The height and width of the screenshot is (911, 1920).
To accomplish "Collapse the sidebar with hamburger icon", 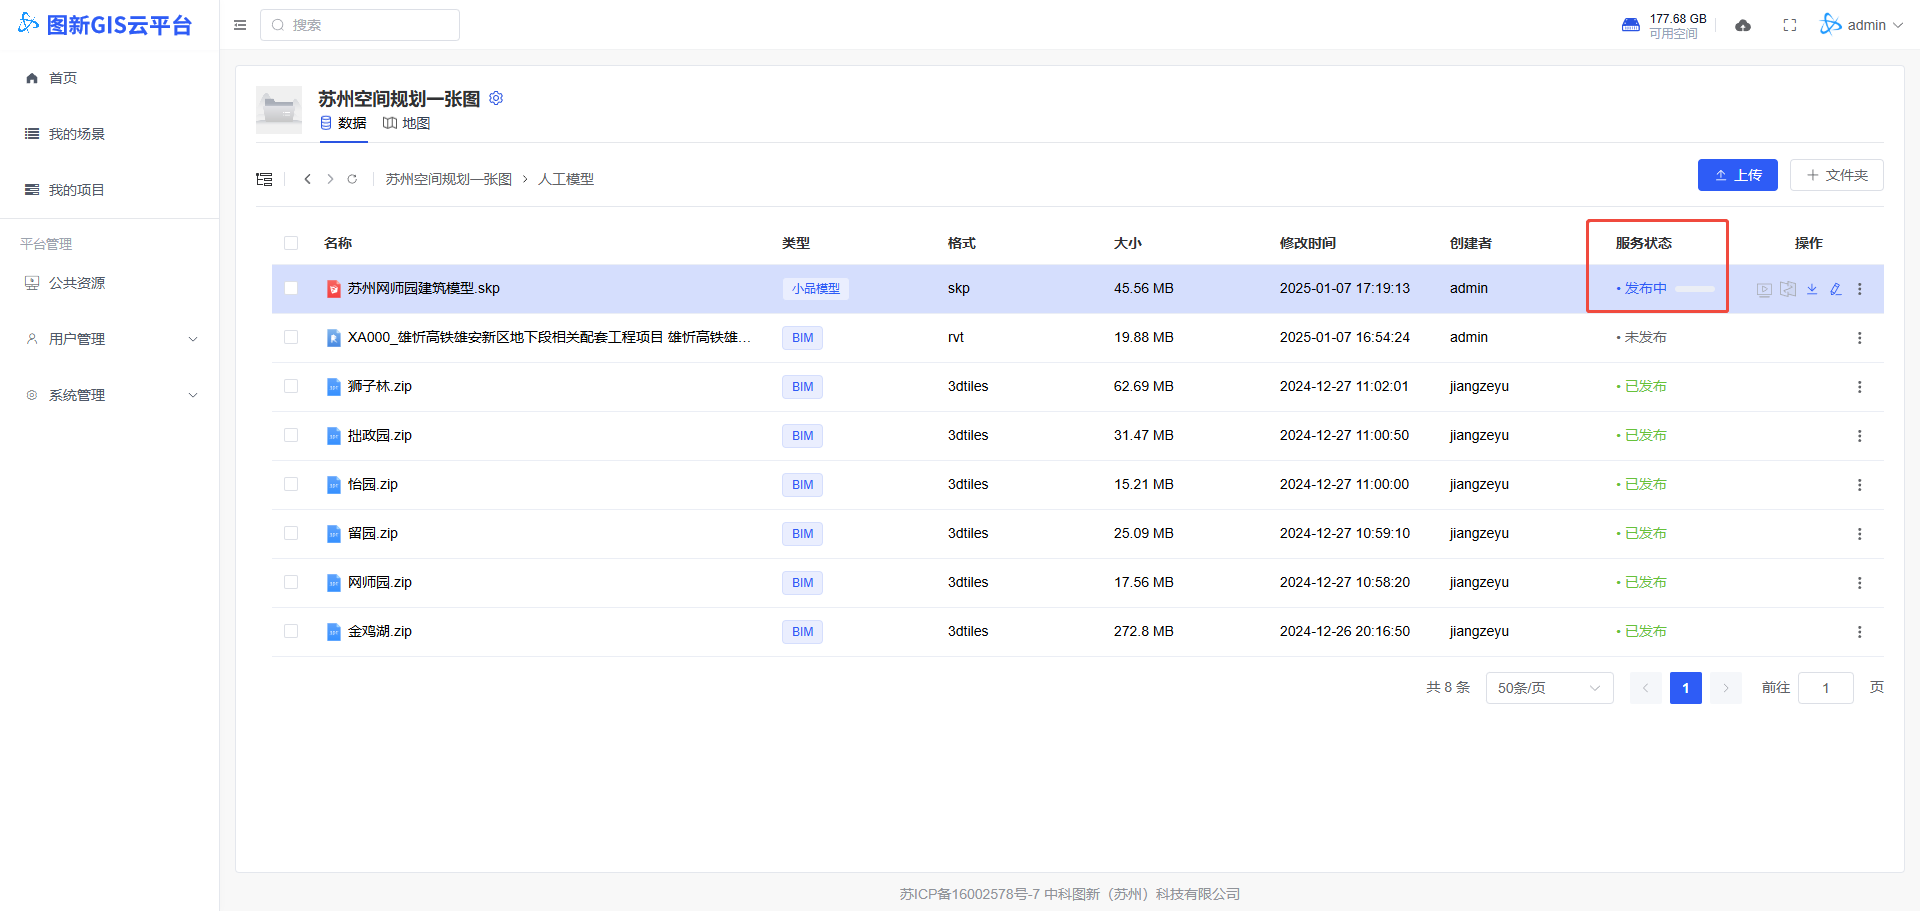I will [240, 25].
